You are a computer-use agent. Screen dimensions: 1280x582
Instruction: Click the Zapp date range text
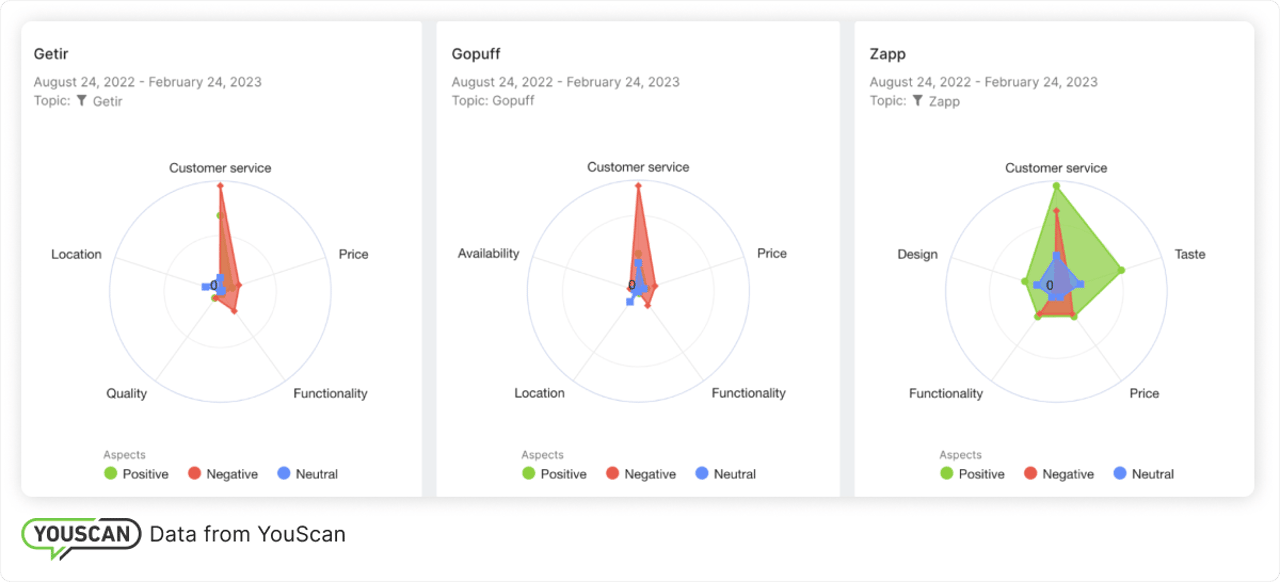(983, 82)
